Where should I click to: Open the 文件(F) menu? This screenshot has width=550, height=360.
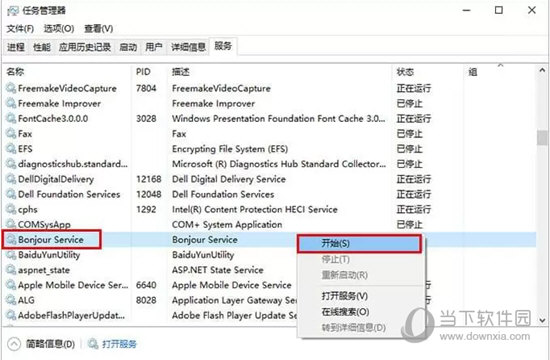[20, 28]
